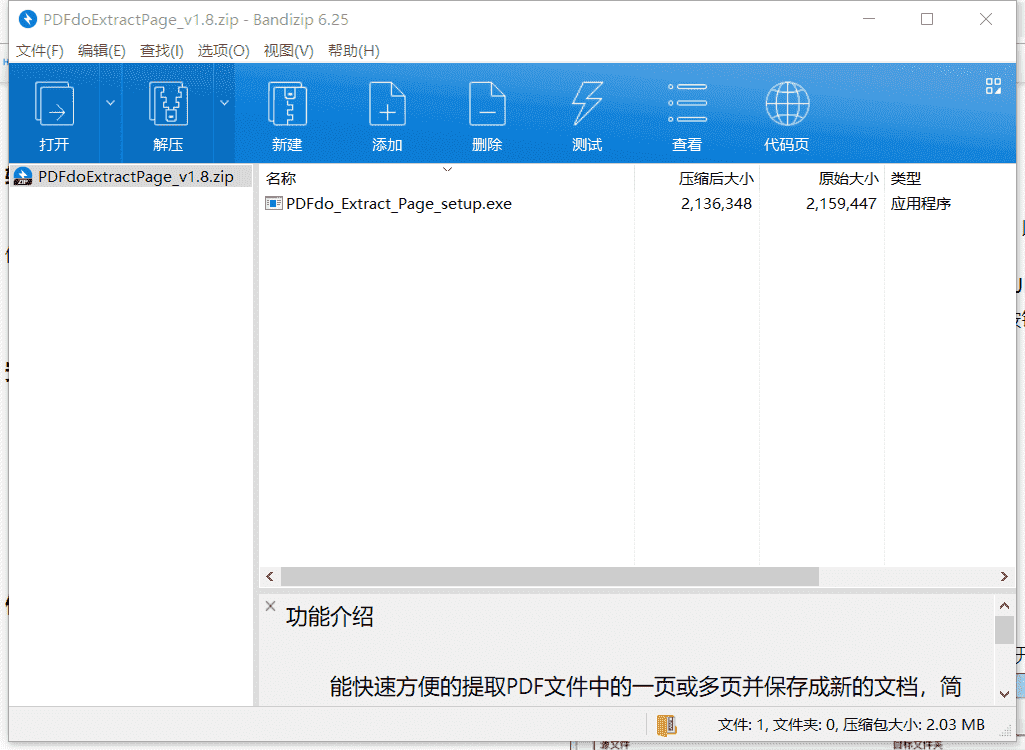Open the Options (选项) menu

224,51
